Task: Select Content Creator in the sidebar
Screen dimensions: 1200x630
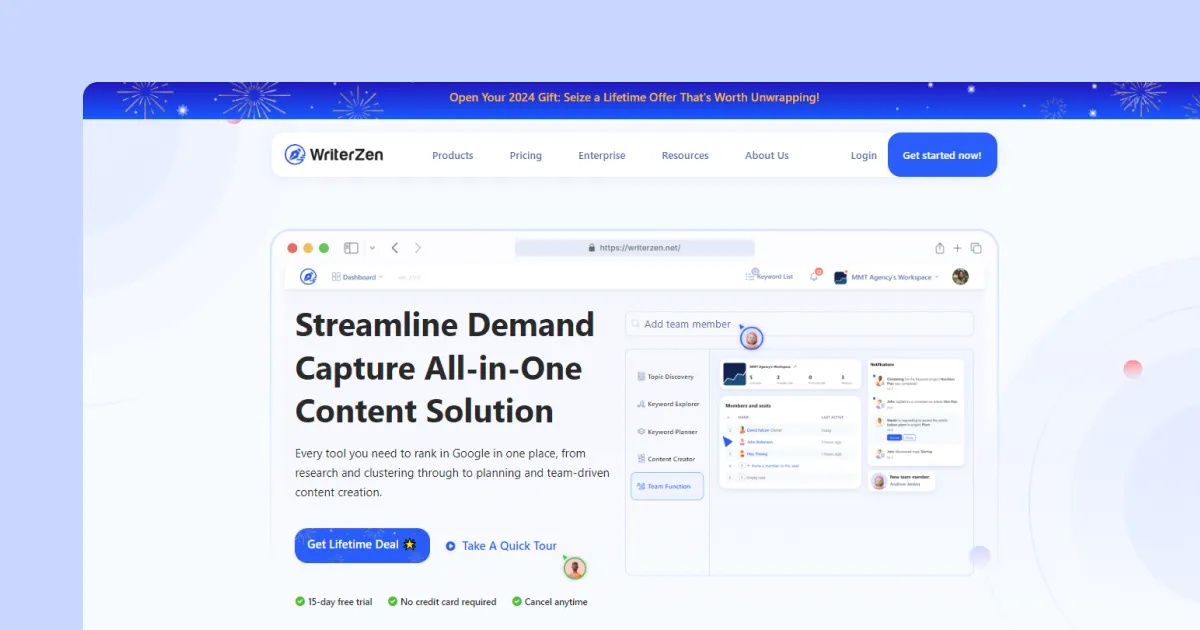Action: [667, 459]
